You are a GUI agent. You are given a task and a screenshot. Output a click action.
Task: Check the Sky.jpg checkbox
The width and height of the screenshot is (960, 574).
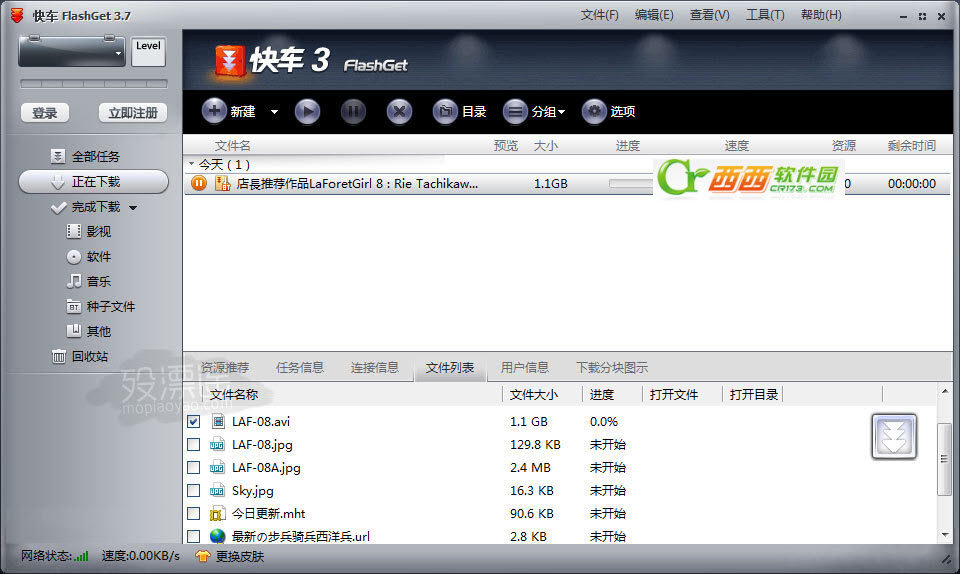tap(193, 490)
